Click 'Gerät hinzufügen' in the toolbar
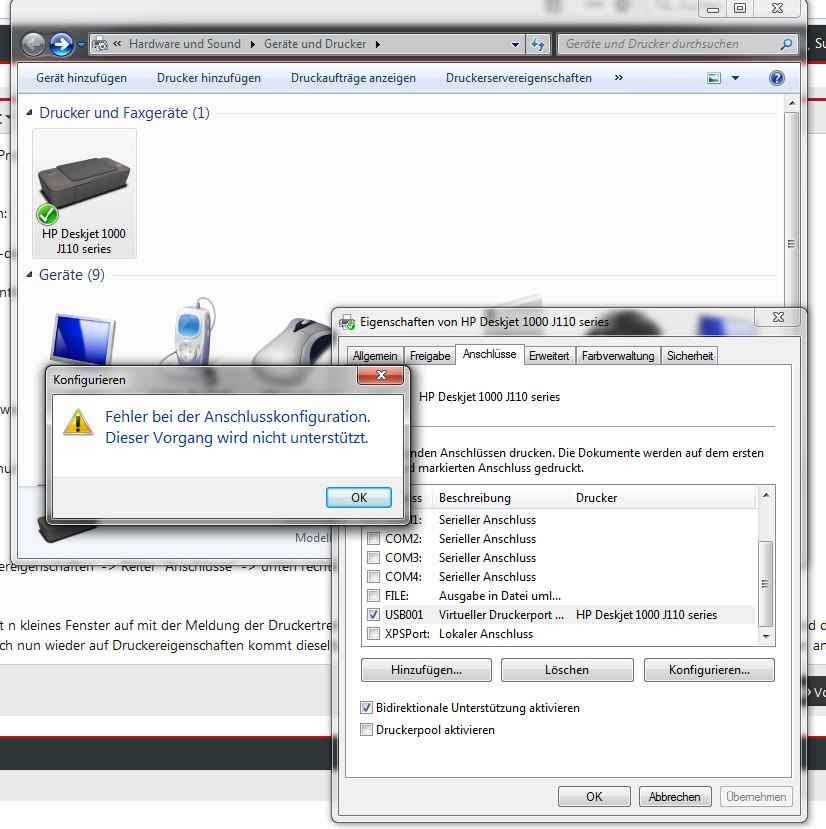The image size is (826, 829). click(x=81, y=78)
